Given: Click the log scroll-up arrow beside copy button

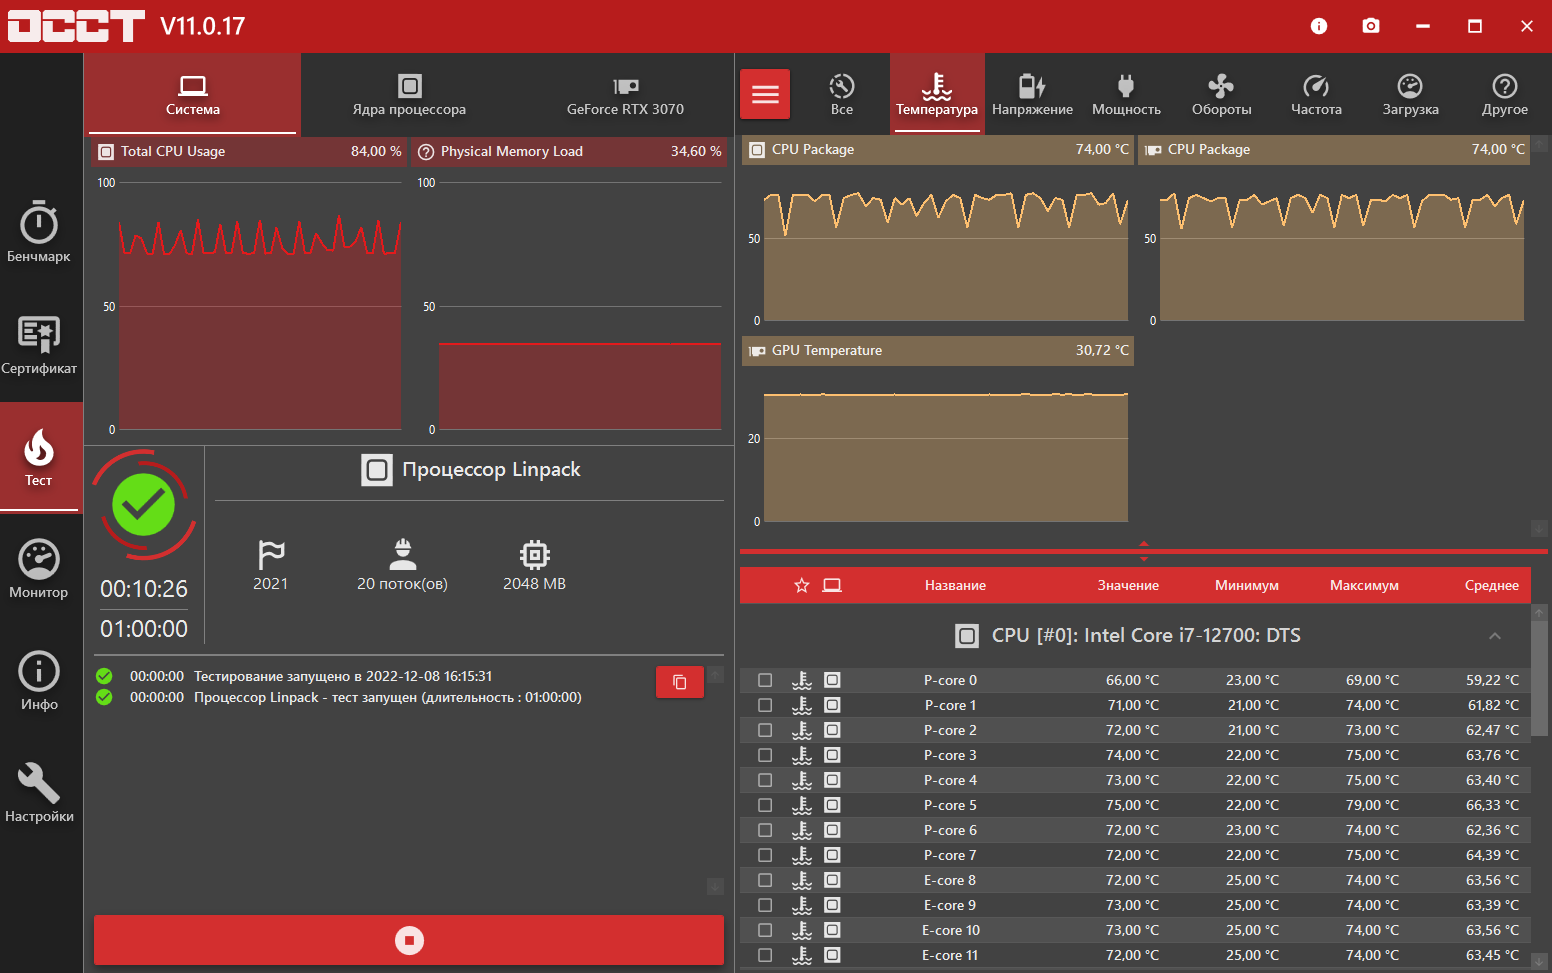Looking at the screenshot, I should pos(715,674).
